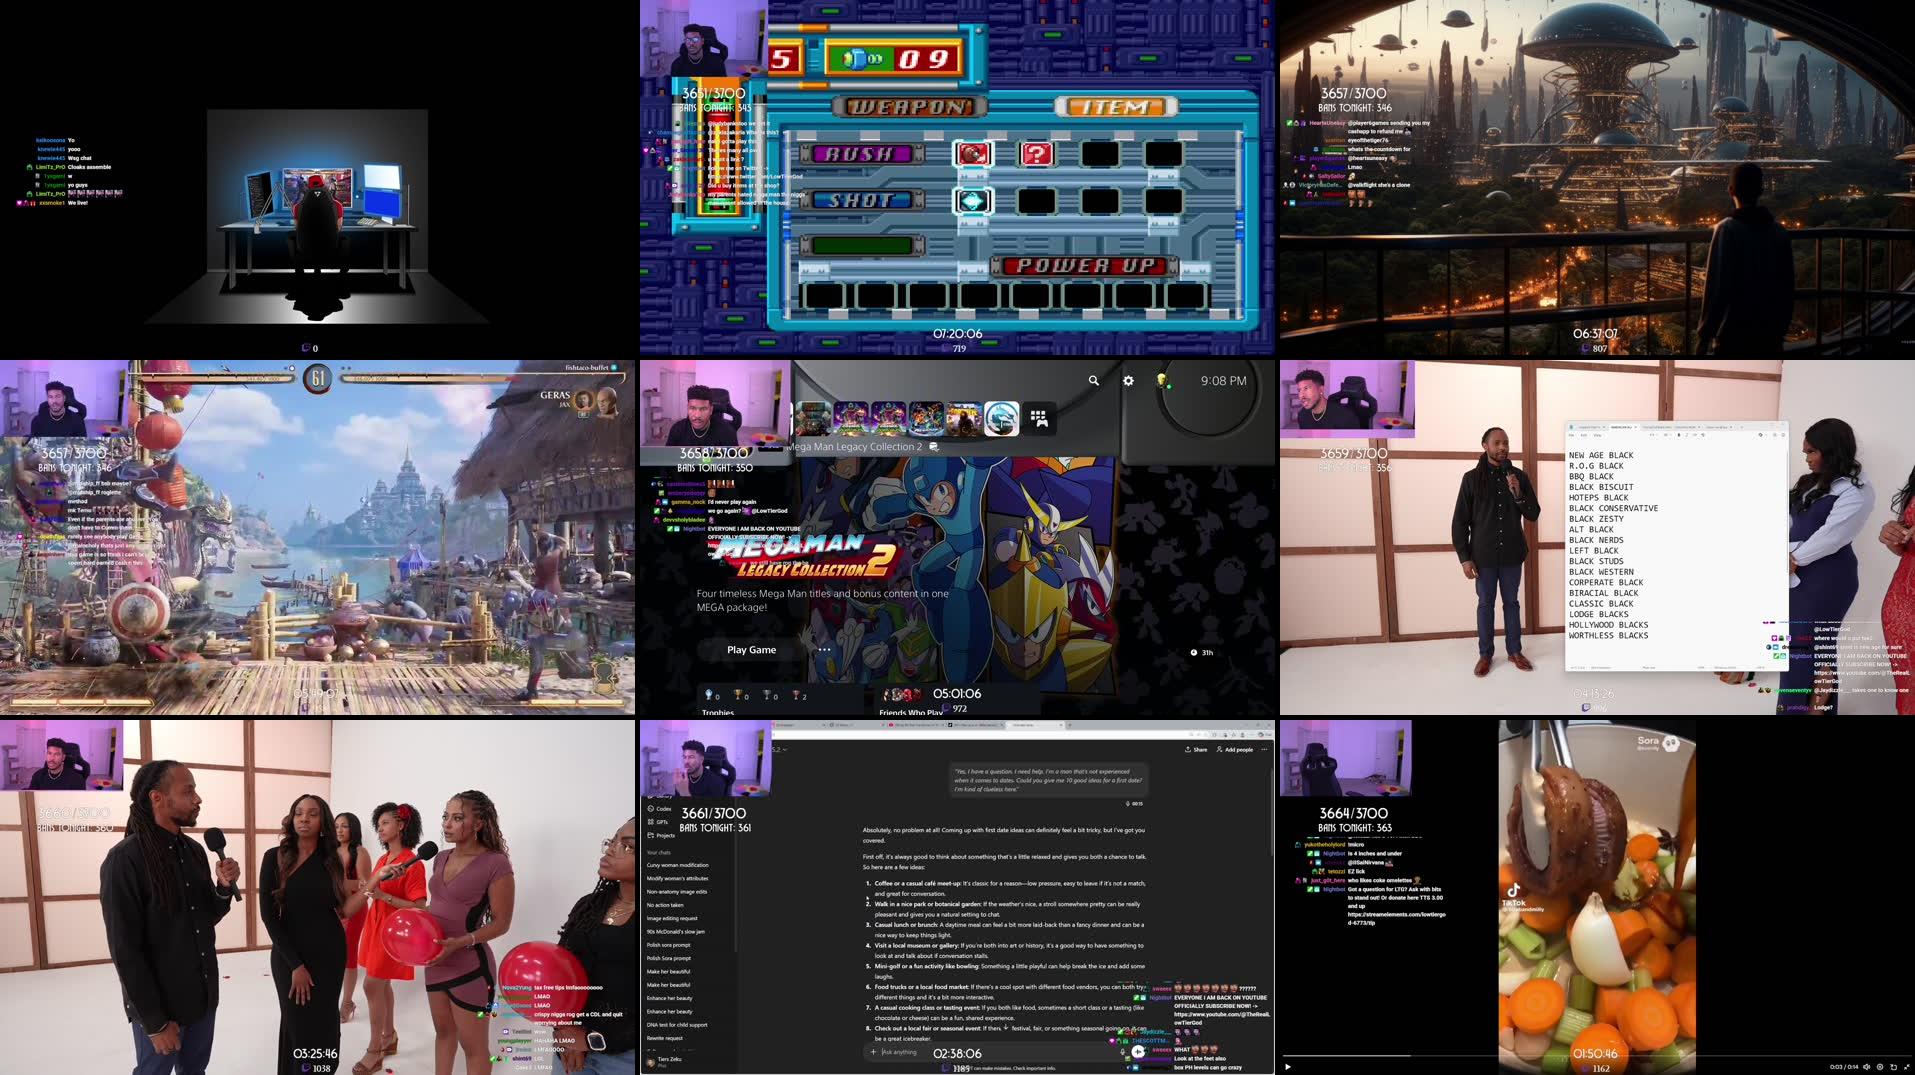Expand the Play Game ellipsis options
The width and height of the screenshot is (1915, 1075).
point(823,649)
